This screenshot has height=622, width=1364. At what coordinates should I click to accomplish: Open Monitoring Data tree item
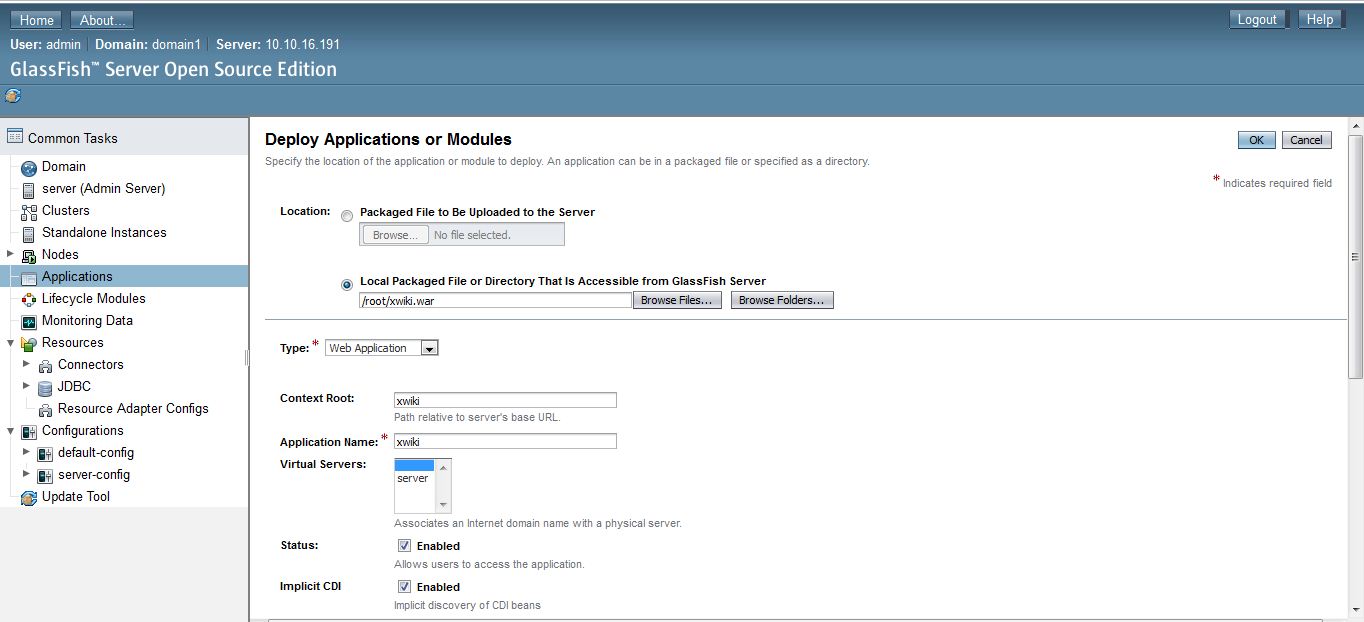(87, 321)
